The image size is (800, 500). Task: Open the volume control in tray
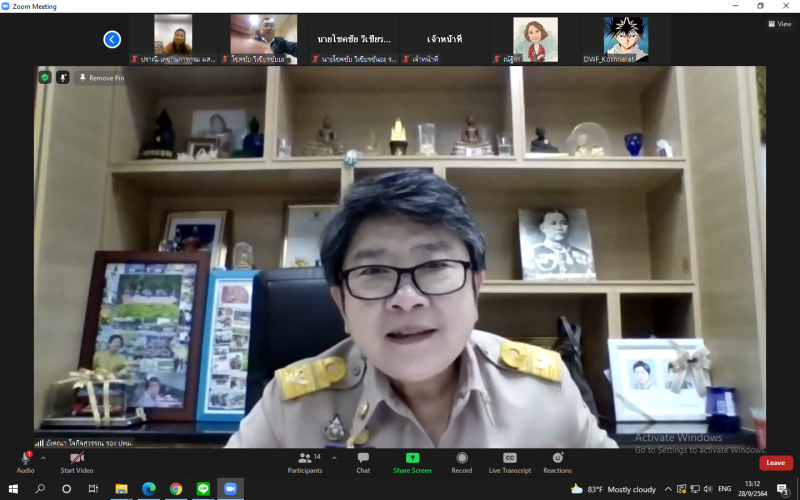pos(707,489)
